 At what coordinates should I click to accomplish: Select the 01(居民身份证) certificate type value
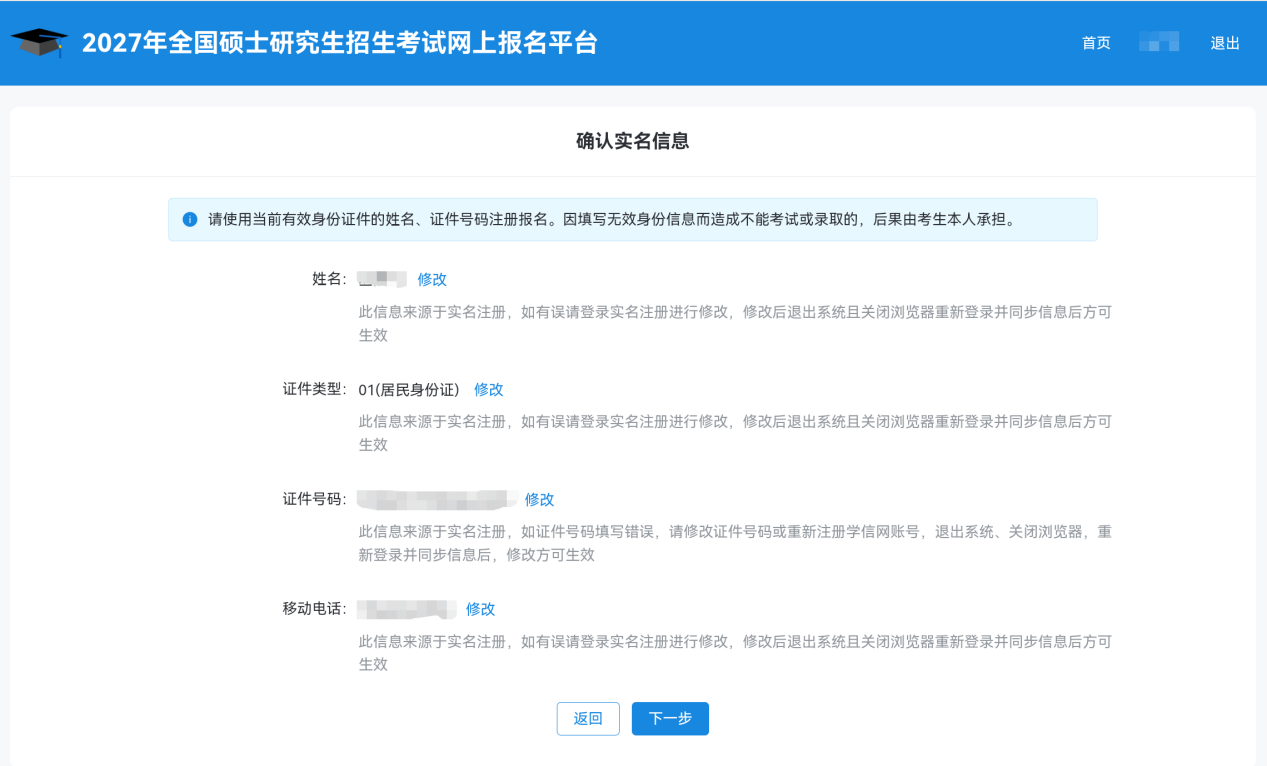click(409, 389)
